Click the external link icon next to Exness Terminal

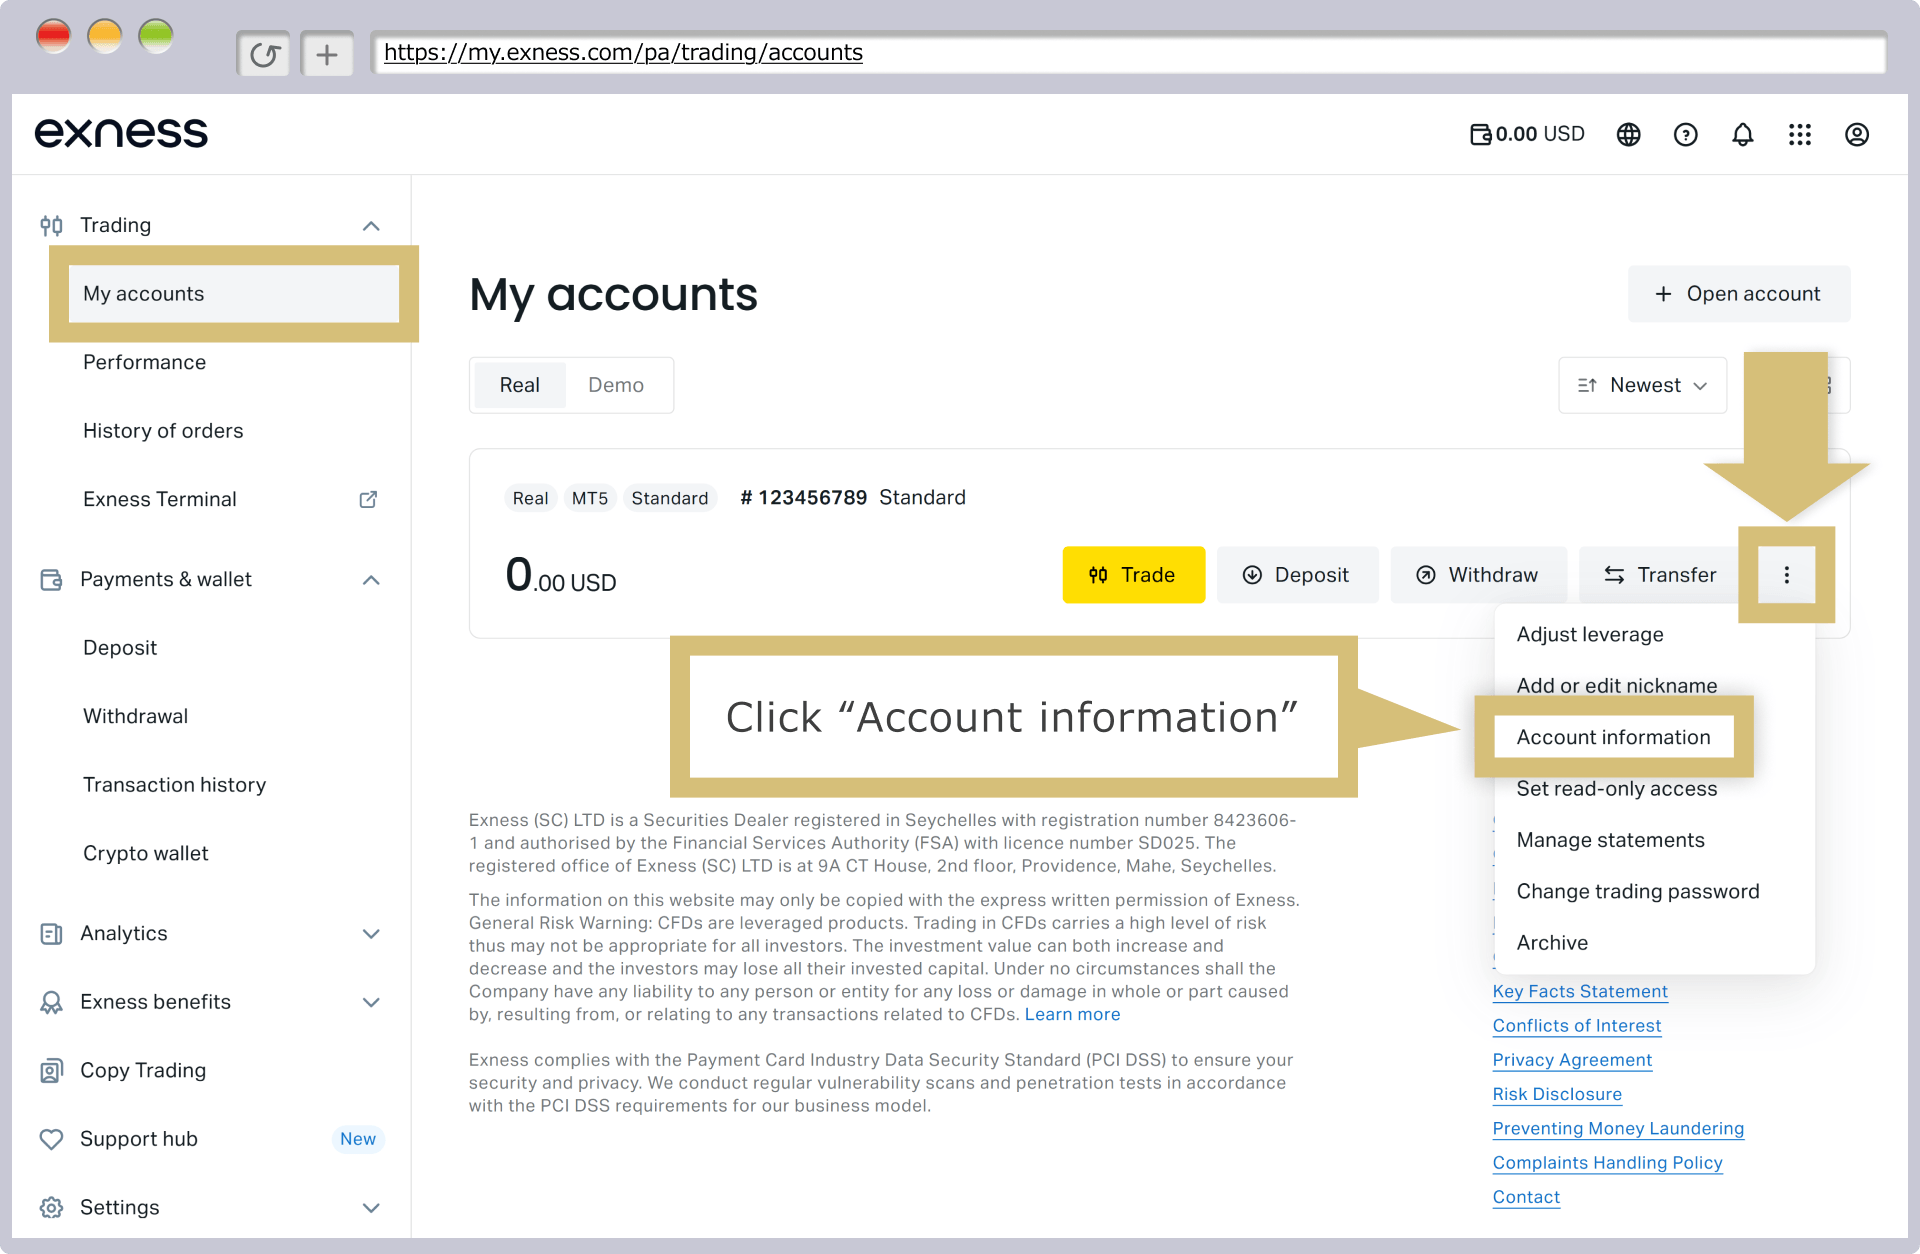[368, 499]
